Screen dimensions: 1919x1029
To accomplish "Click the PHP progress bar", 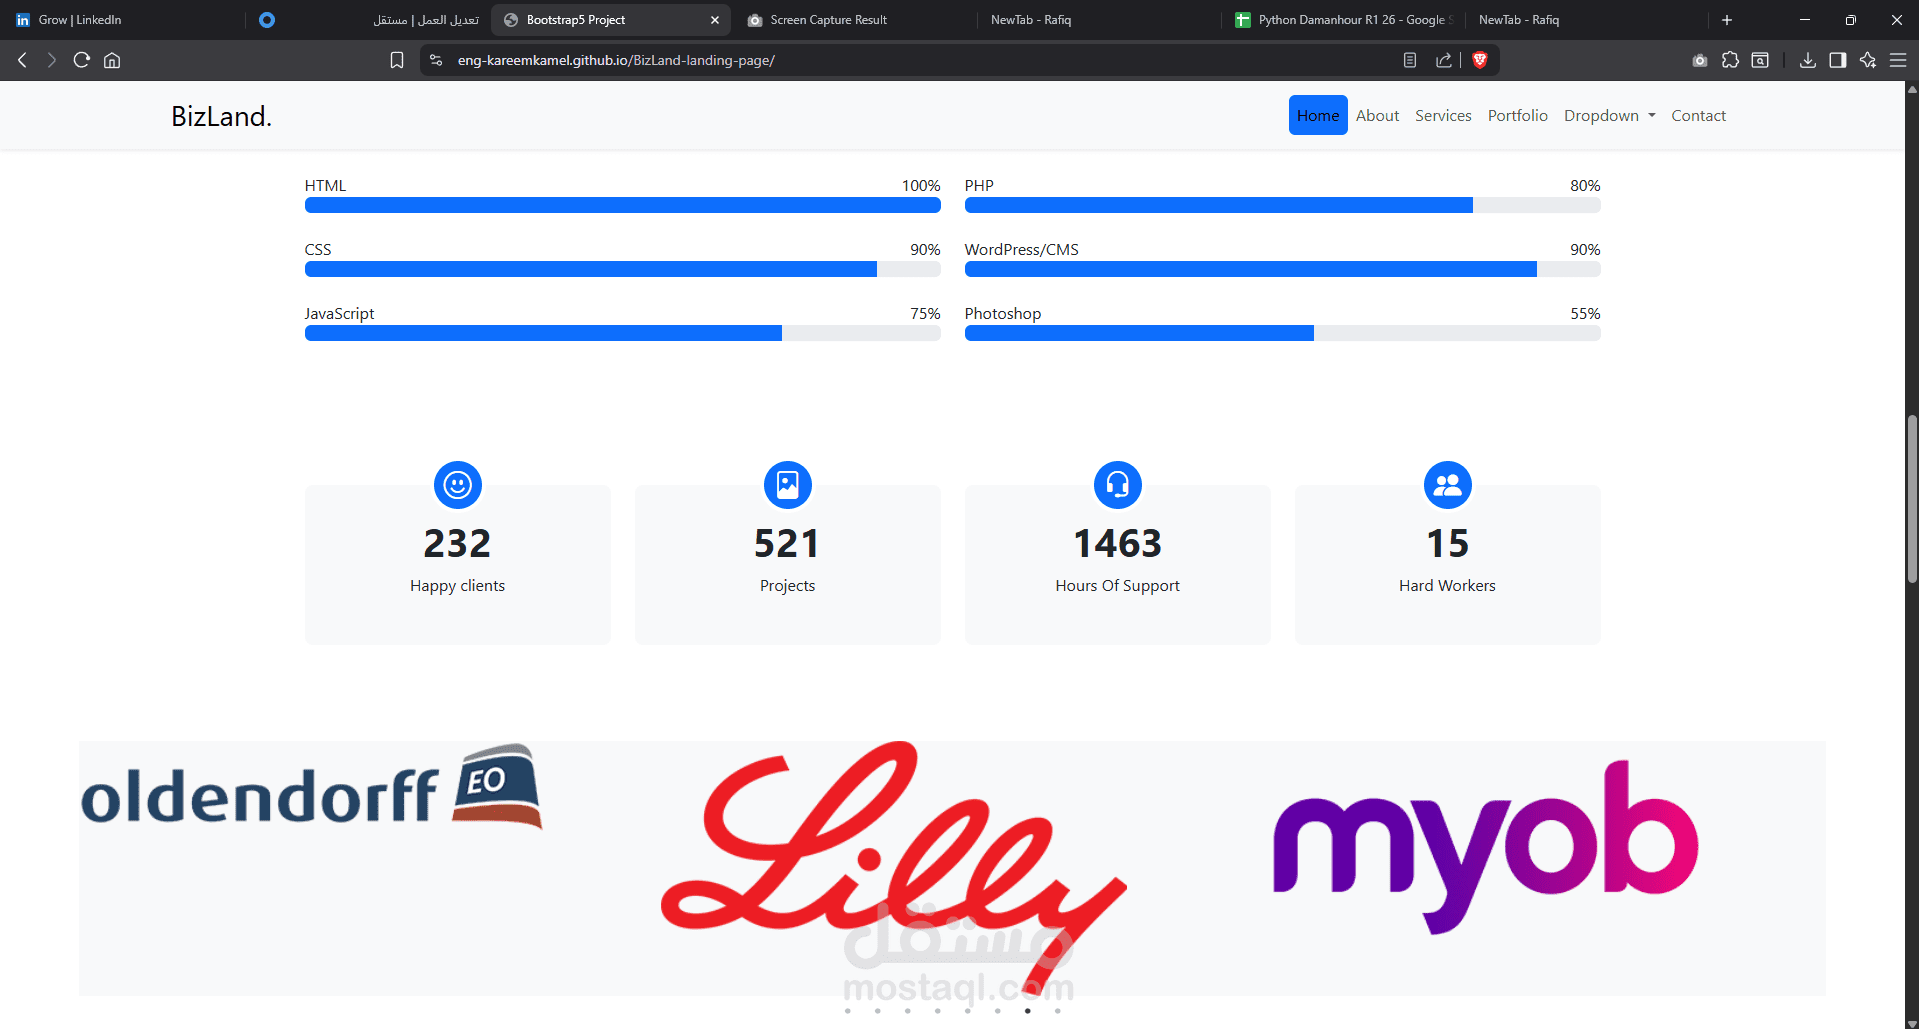I will pyautogui.click(x=1282, y=205).
